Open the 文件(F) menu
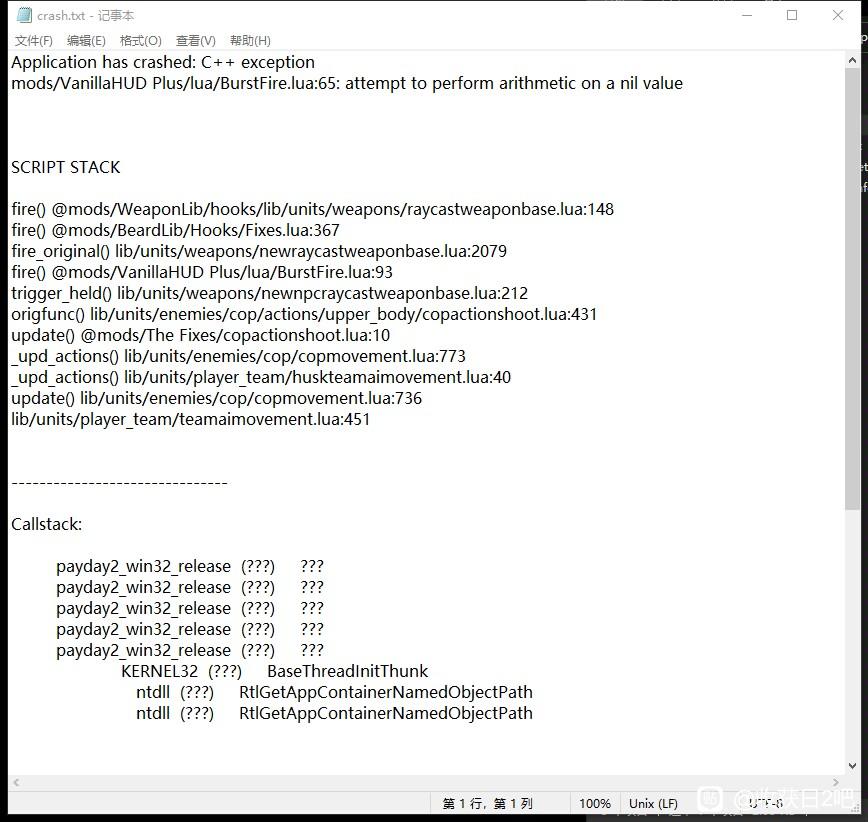Screen dimensions: 868x822 [34, 40]
